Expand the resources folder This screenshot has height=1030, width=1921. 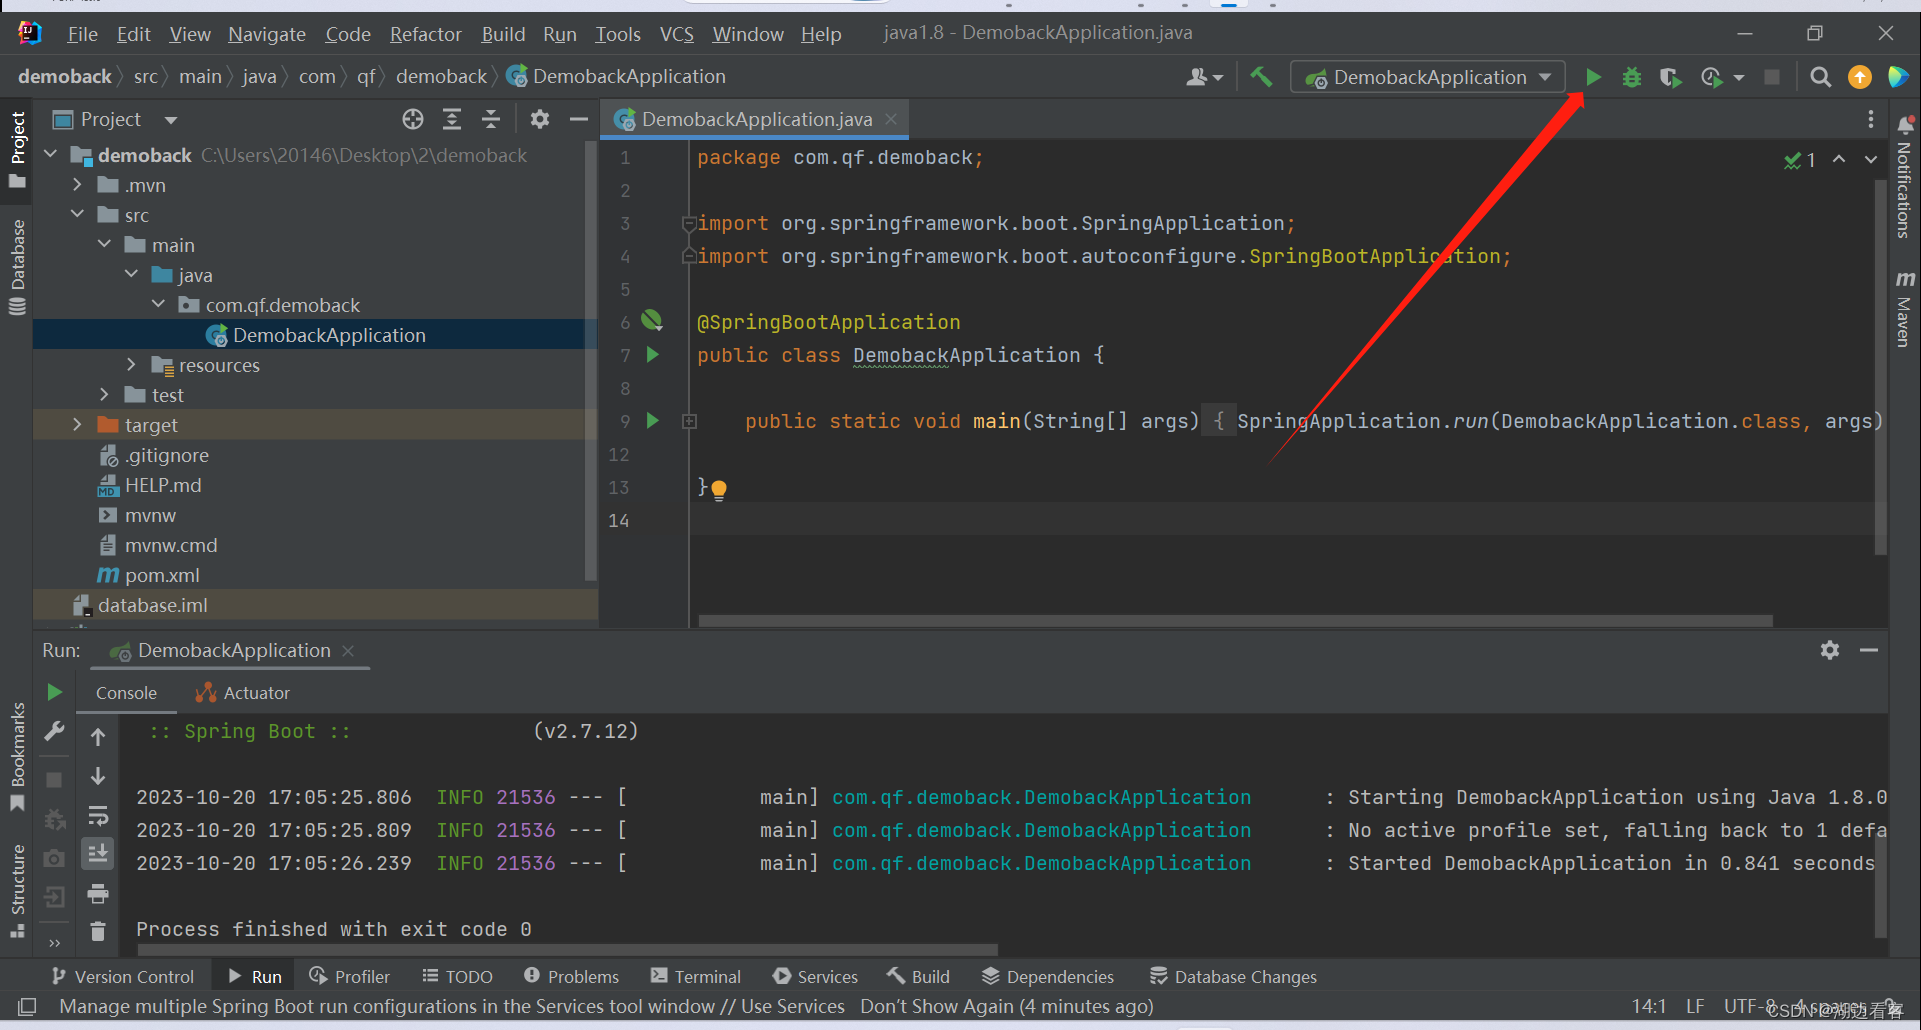click(x=131, y=365)
